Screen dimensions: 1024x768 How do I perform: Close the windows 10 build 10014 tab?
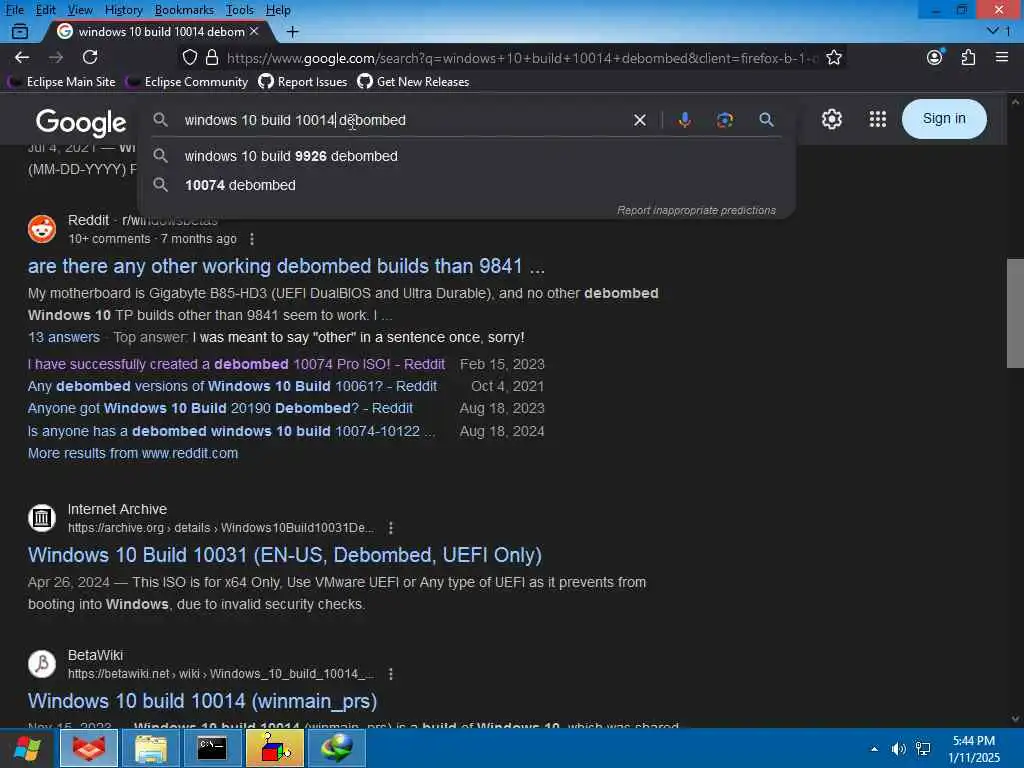(254, 31)
